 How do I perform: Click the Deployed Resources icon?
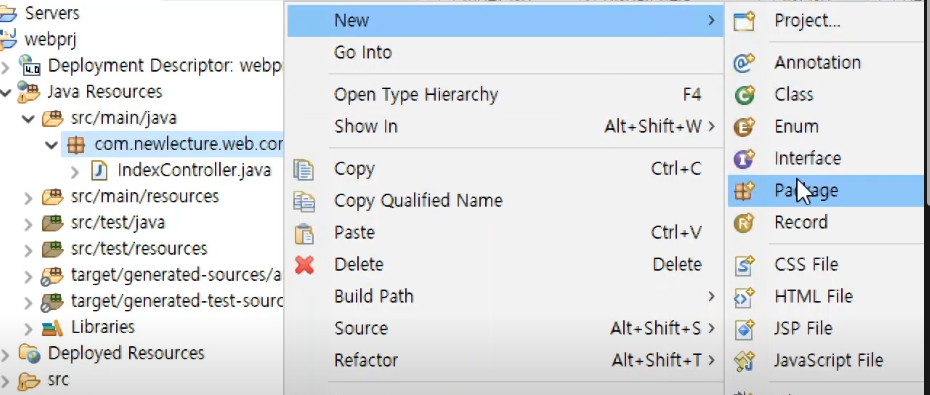point(28,353)
